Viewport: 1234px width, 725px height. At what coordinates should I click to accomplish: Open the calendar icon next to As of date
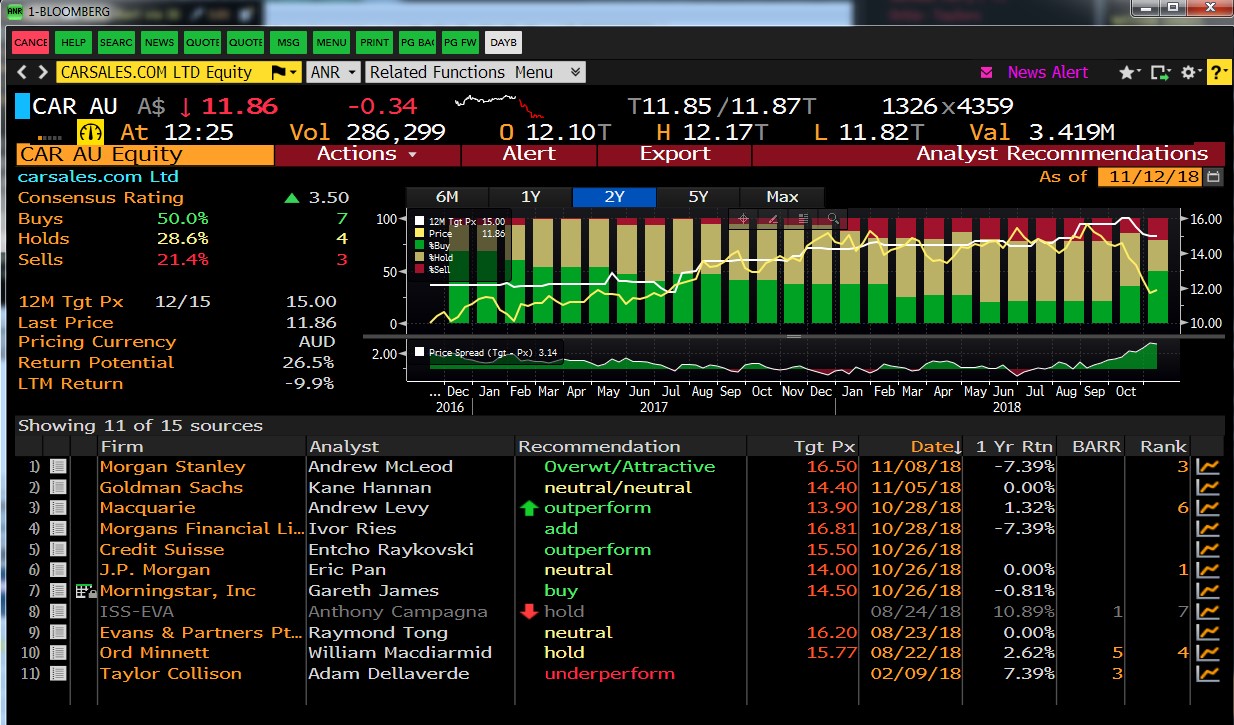tap(1214, 176)
